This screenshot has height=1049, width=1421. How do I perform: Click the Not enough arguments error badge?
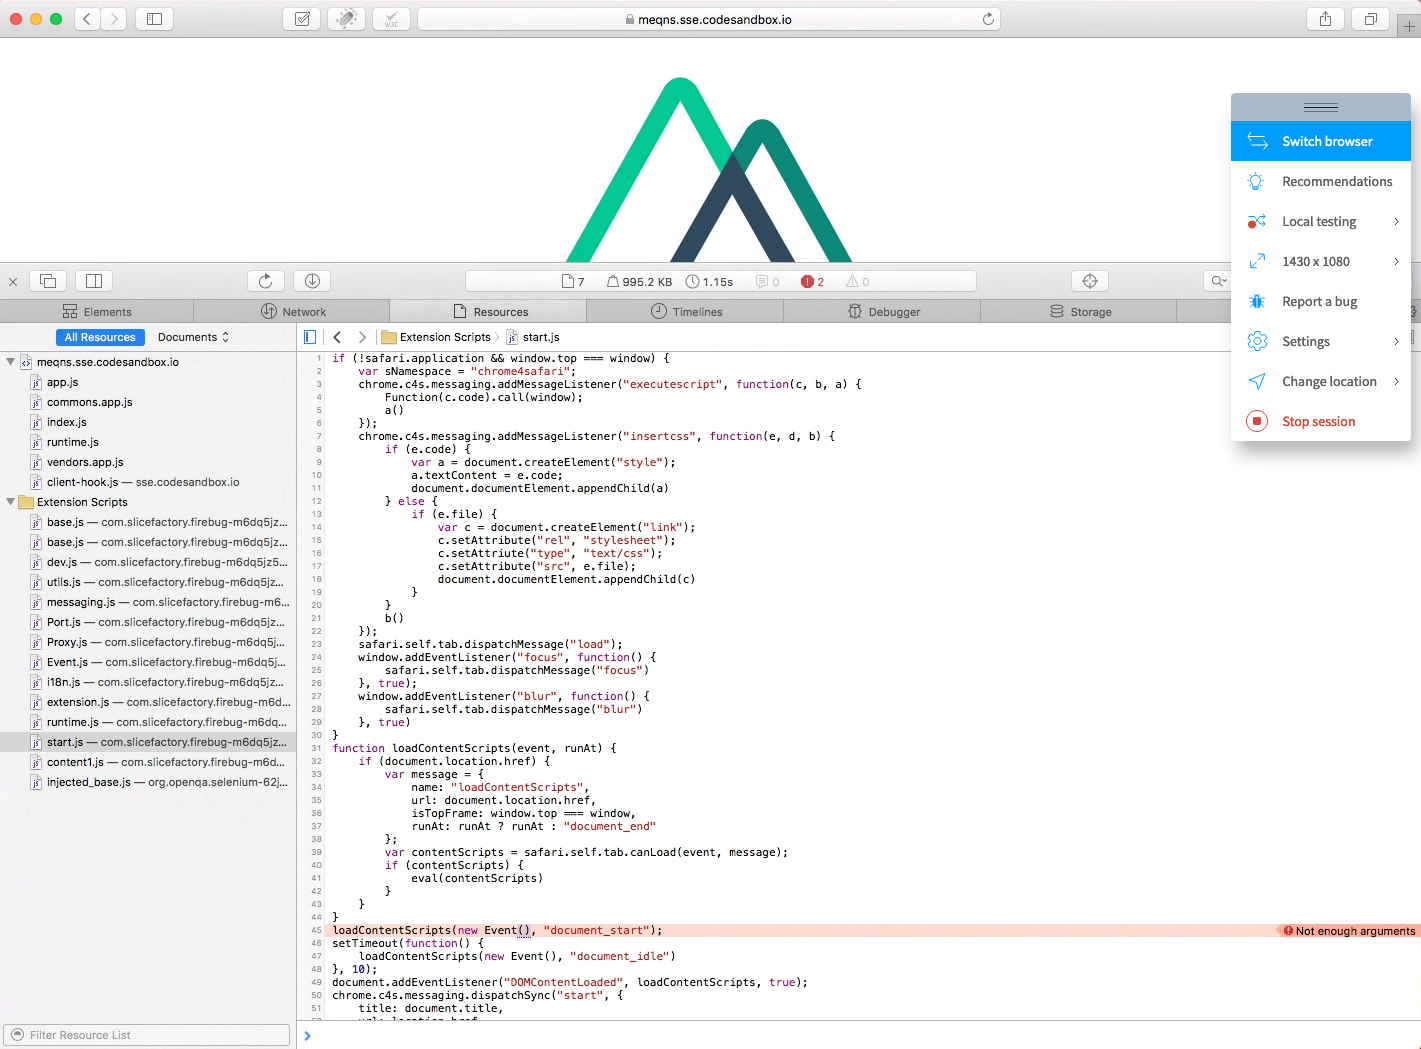point(1349,931)
